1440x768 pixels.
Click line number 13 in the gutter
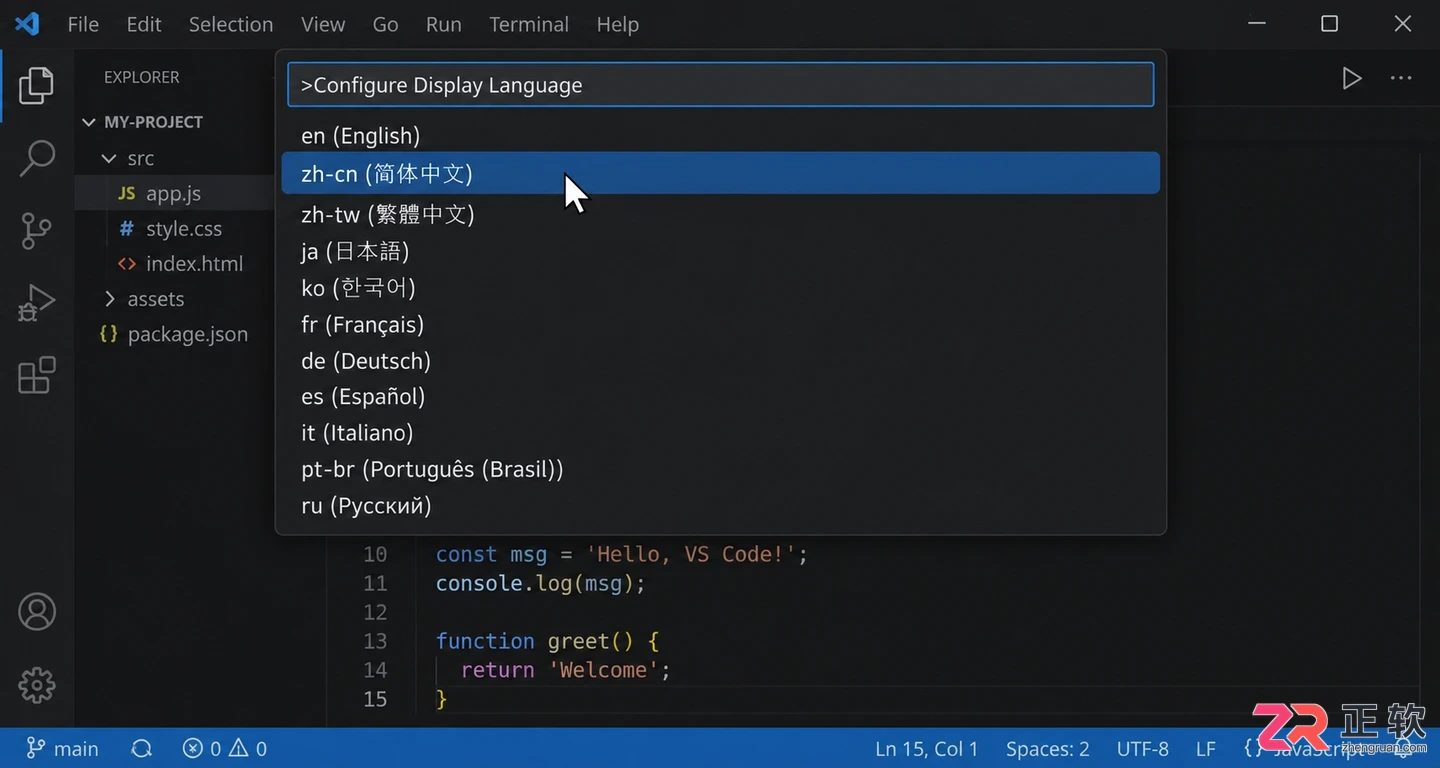pos(375,641)
